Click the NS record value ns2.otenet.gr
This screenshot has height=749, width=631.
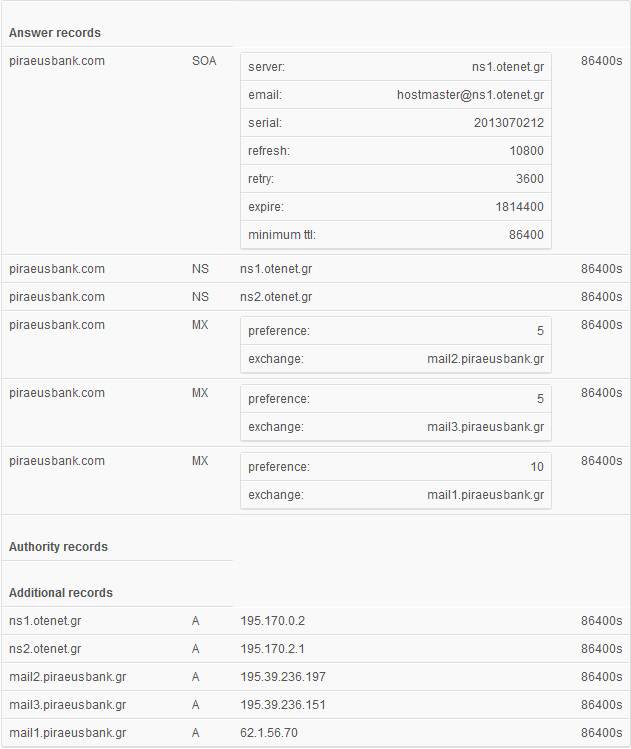coord(276,297)
